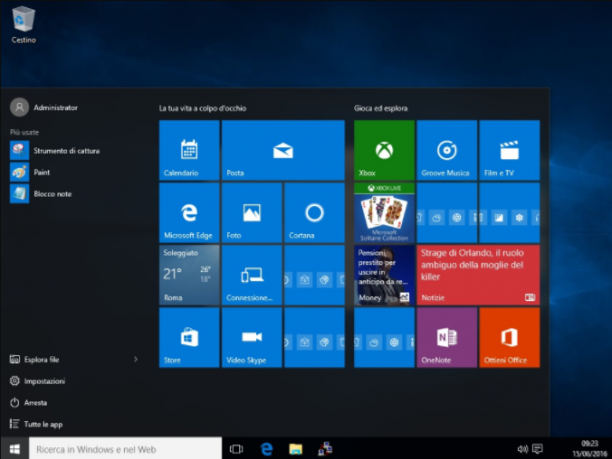Click the volume speaker tray icon
The image size is (612, 459).
tap(522, 449)
